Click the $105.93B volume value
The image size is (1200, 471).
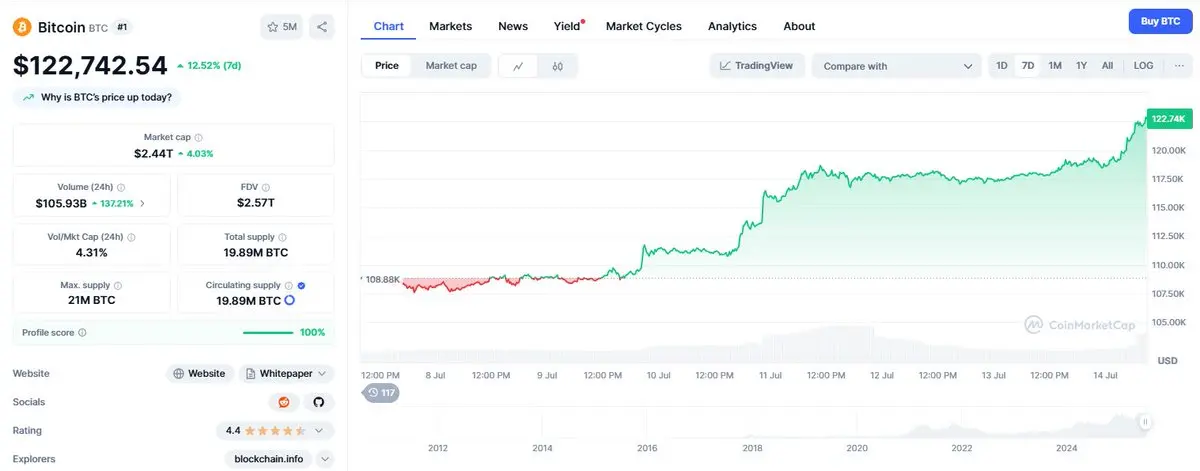point(63,203)
